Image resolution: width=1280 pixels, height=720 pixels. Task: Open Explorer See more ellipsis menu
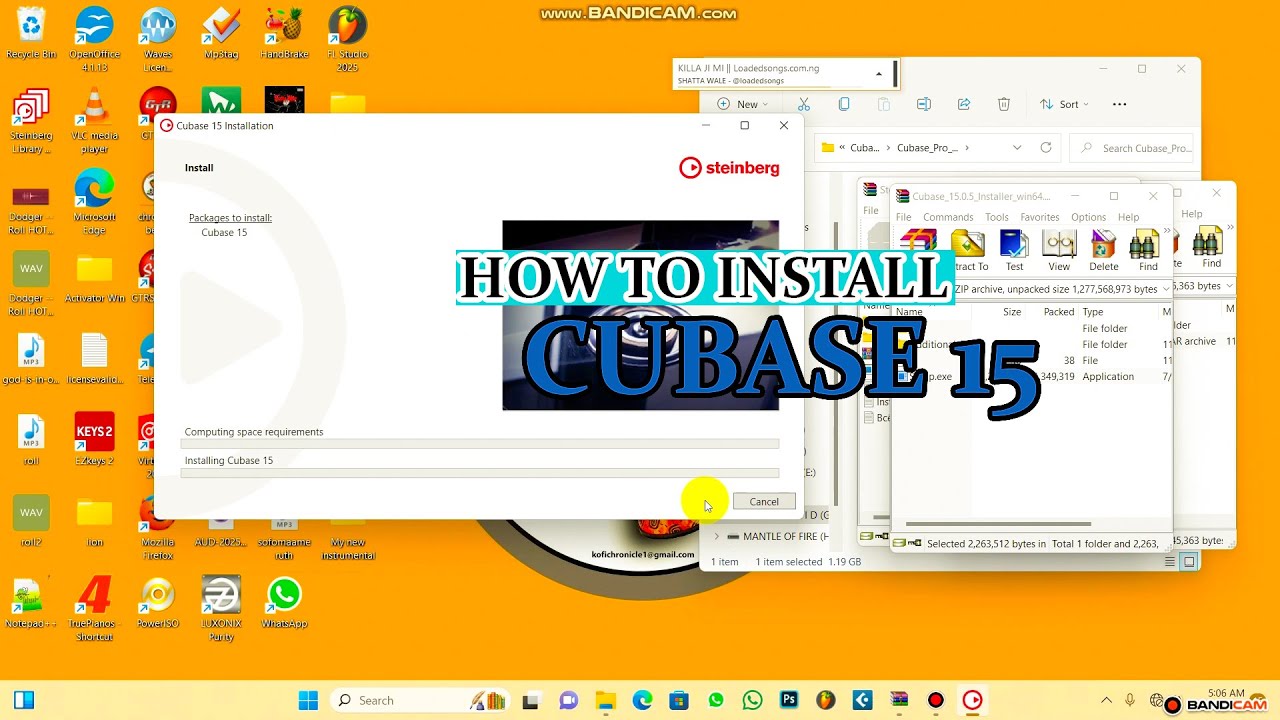pos(1119,104)
